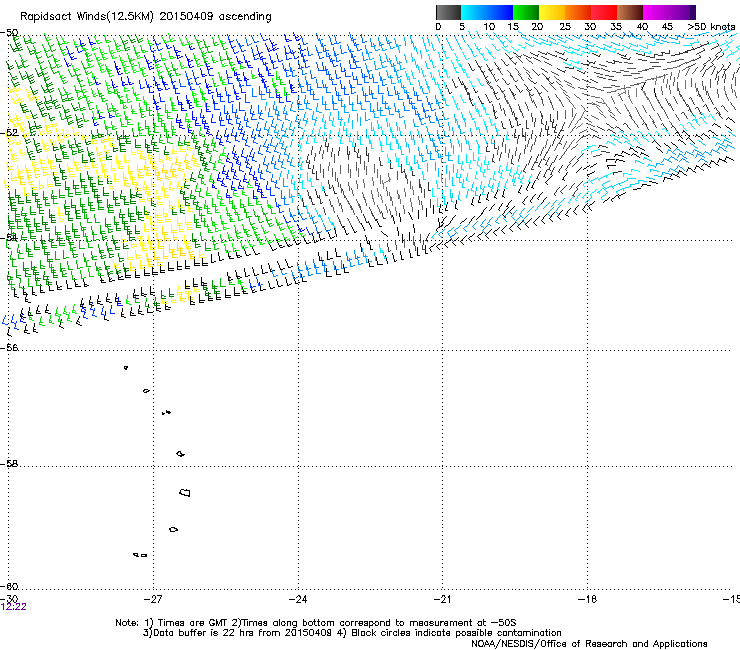Click the '>50 knots' legend label

(x=711, y=27)
